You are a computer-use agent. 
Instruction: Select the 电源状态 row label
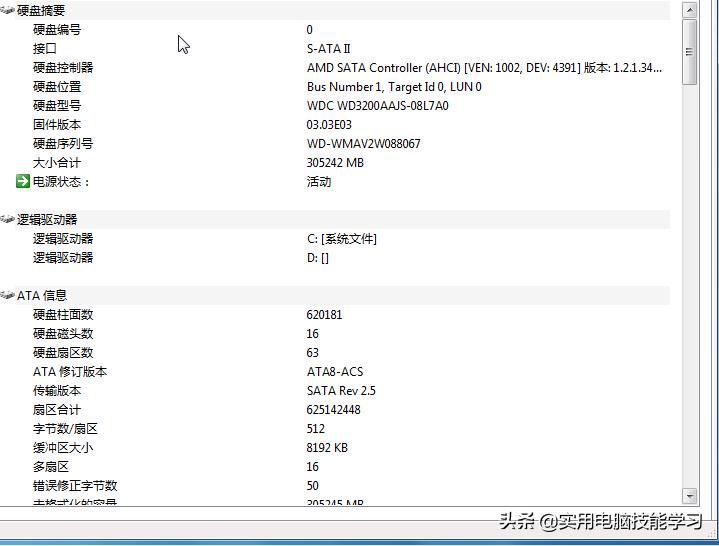click(x=61, y=182)
